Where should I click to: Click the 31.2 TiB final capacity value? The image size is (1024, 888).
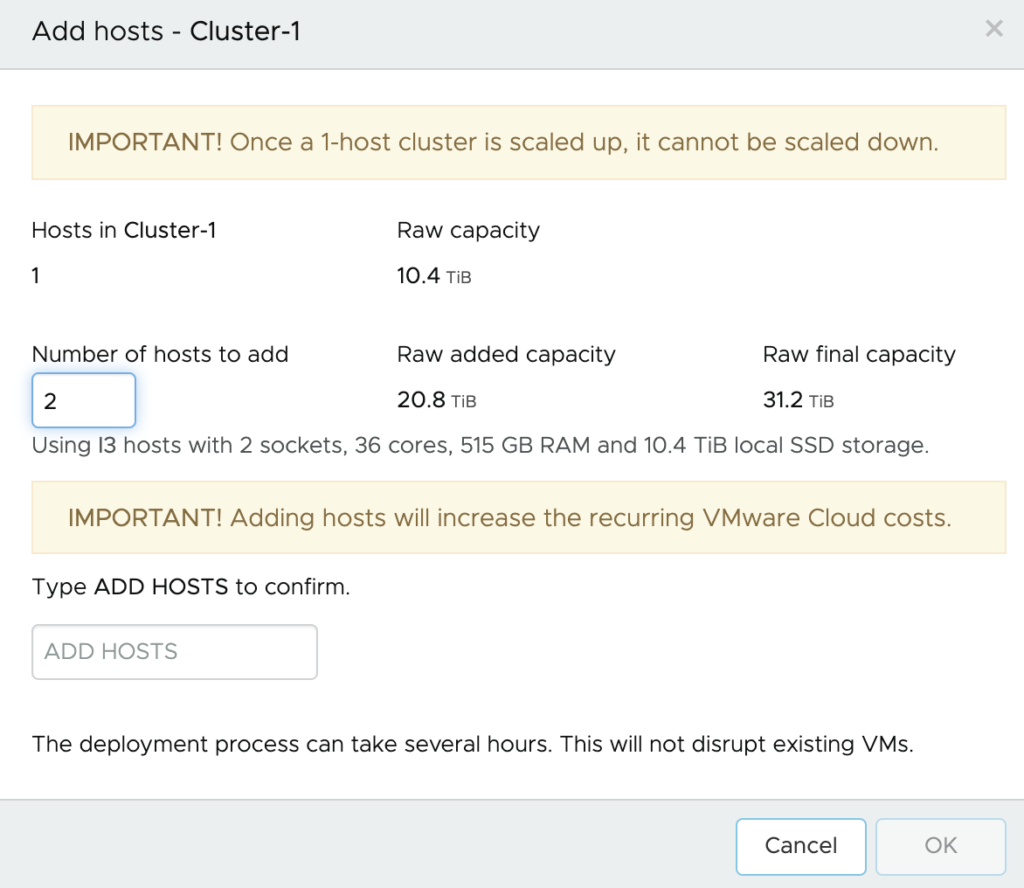tap(798, 400)
